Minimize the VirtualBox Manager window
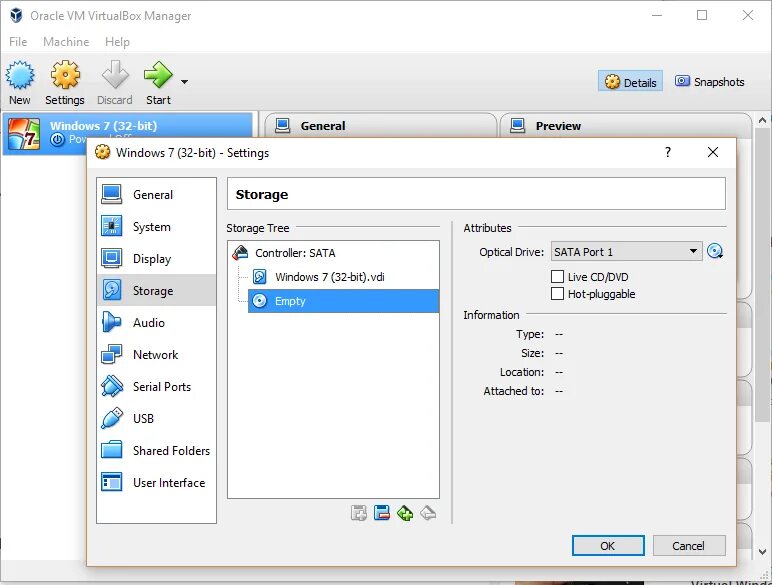This screenshot has width=772, height=585. [657, 15]
